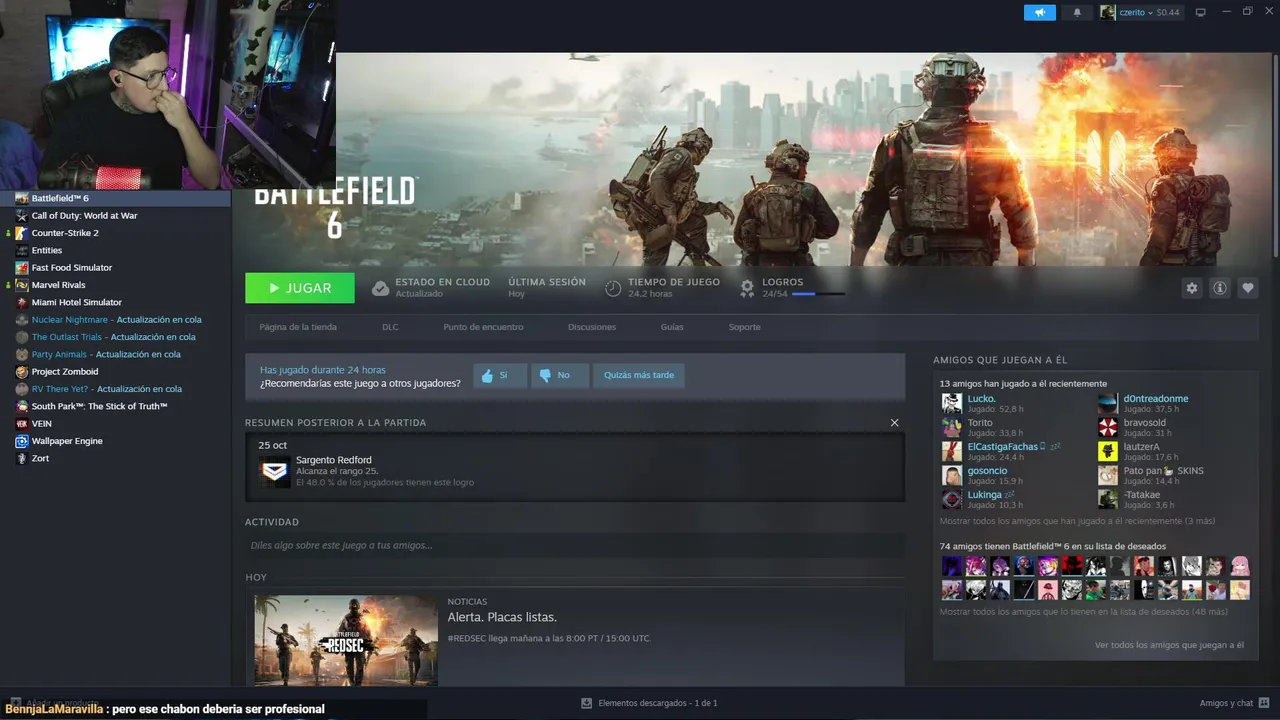Open the REDSEC news thumbnail
The height and width of the screenshot is (720, 1280).
click(345, 641)
